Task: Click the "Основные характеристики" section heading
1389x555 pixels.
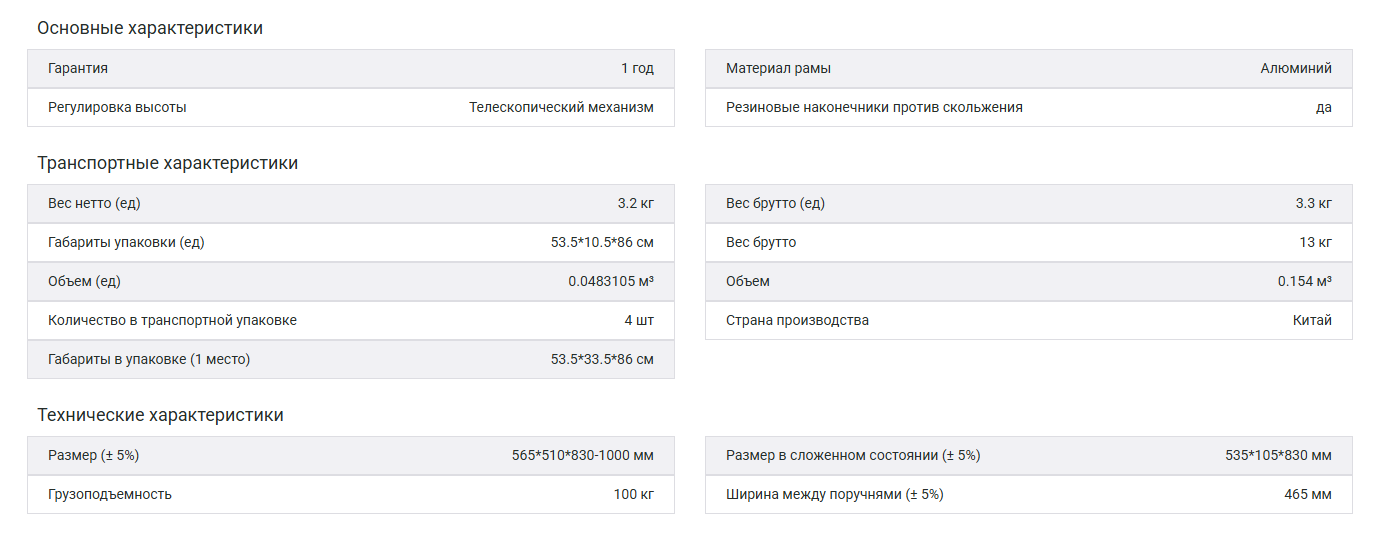Action: click(x=150, y=28)
